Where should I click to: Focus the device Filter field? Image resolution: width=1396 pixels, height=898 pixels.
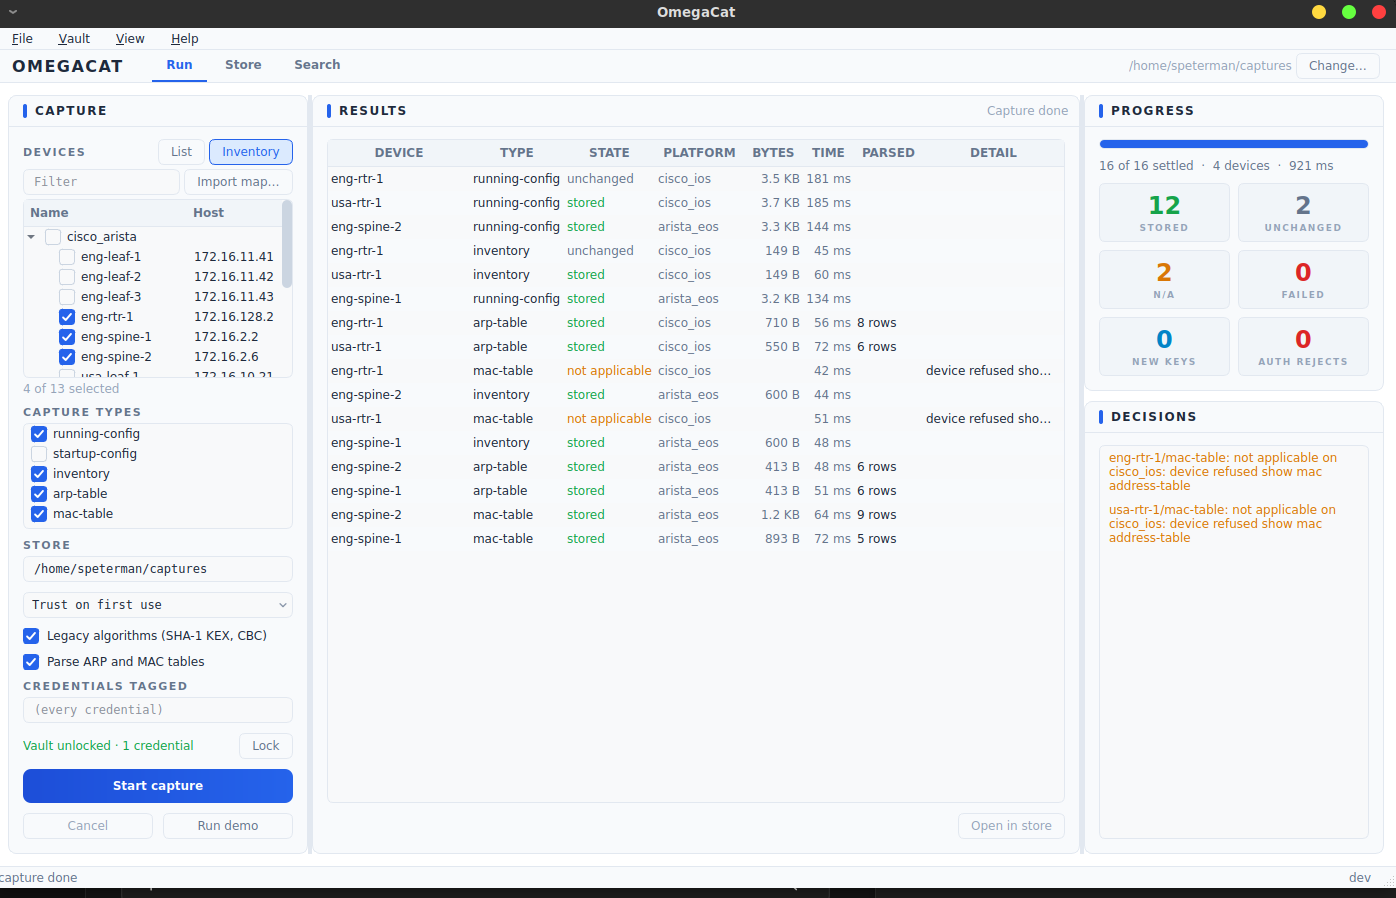tap(101, 182)
